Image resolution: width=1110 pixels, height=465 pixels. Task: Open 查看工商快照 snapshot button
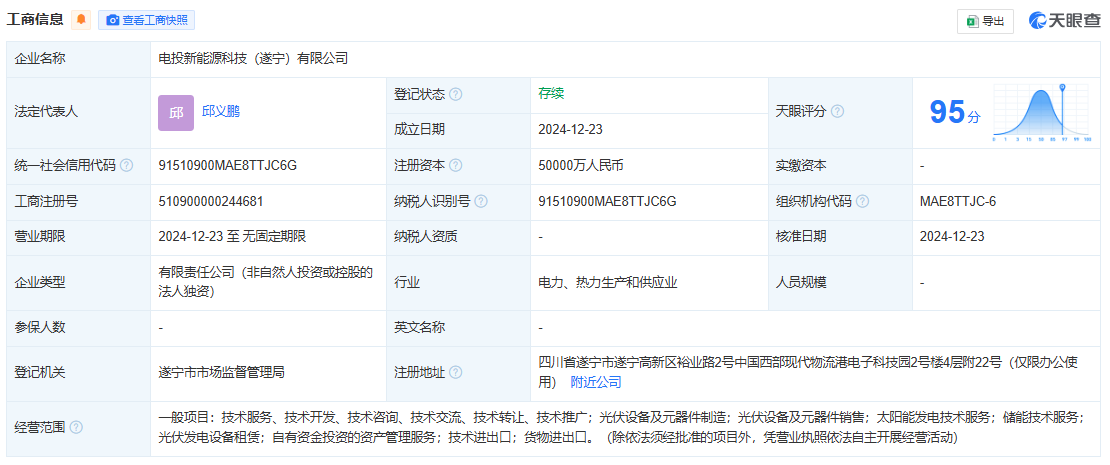tap(146, 20)
